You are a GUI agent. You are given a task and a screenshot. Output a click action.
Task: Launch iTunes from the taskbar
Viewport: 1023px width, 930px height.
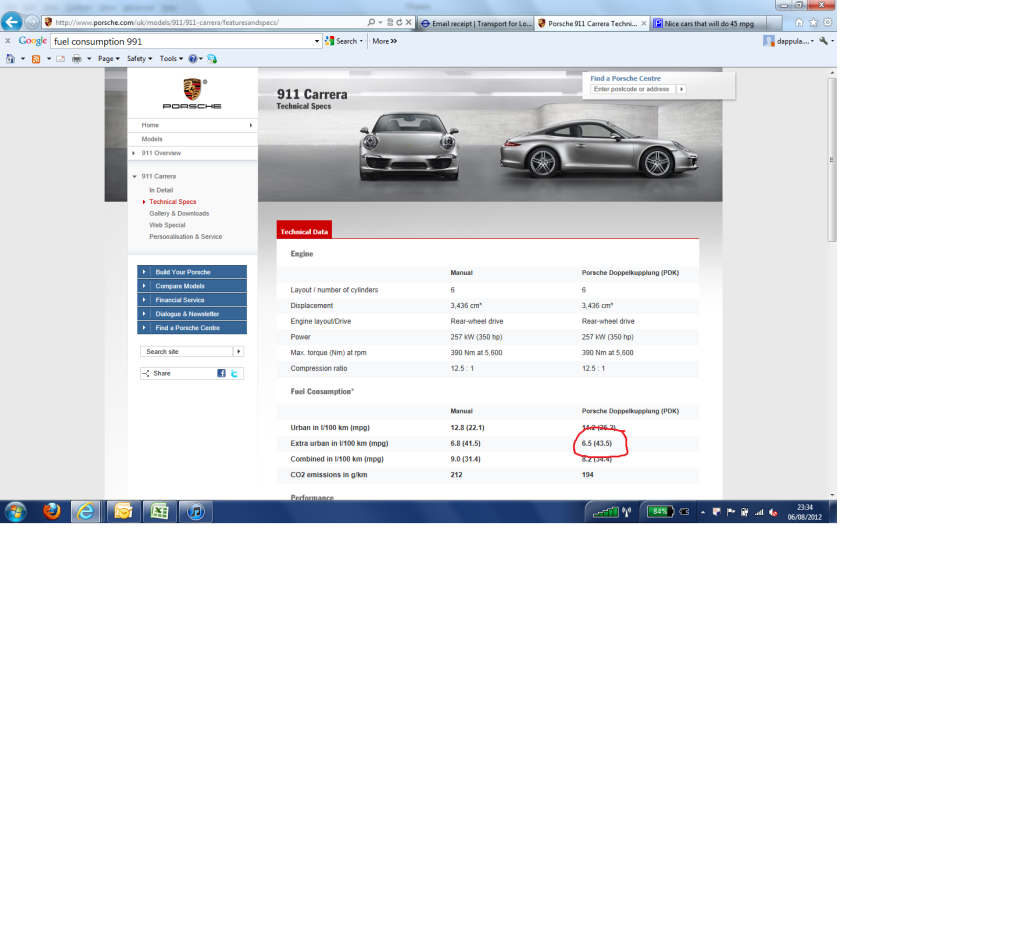pyautogui.click(x=196, y=512)
